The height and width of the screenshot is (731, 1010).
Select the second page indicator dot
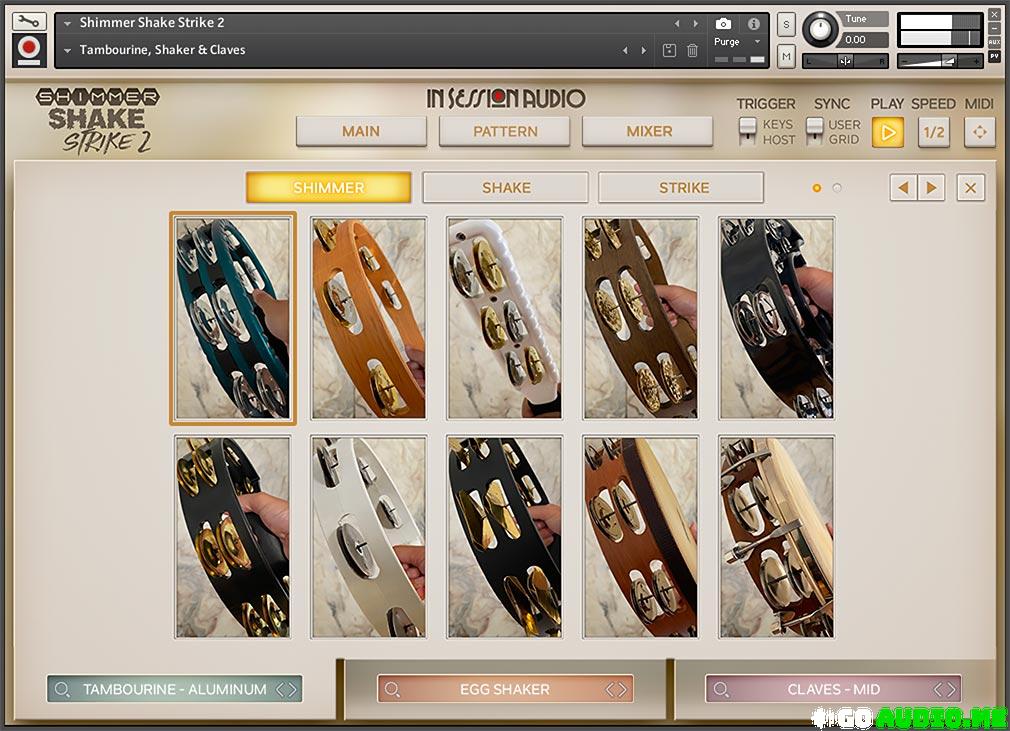(837, 188)
